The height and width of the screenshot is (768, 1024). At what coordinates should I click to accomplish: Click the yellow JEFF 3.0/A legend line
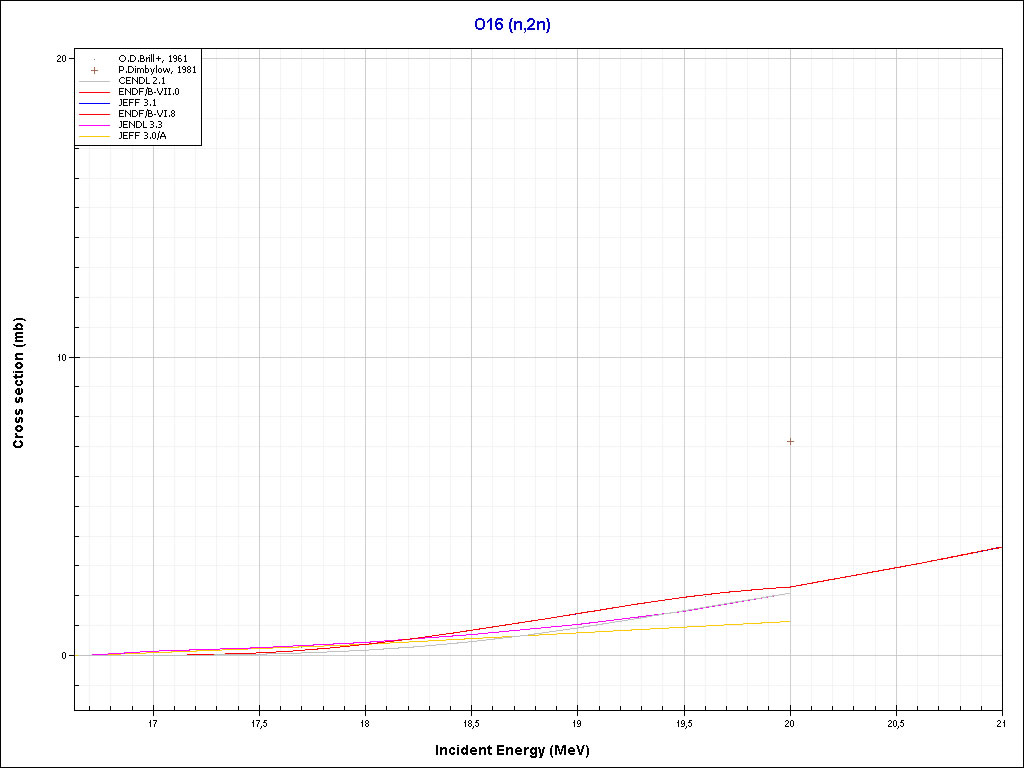(x=94, y=136)
